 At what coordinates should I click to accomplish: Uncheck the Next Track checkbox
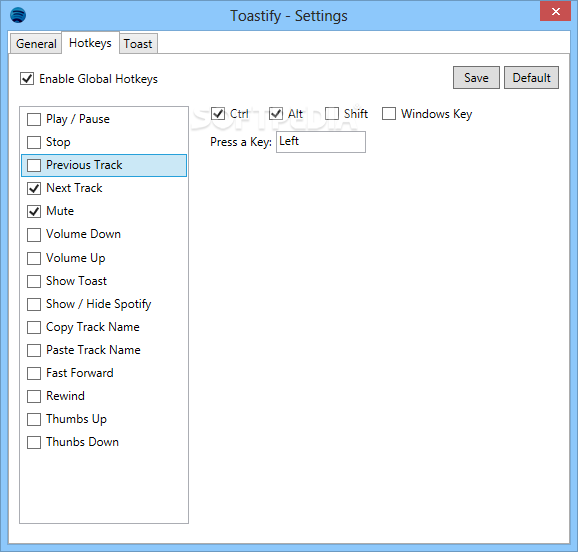click(x=34, y=188)
